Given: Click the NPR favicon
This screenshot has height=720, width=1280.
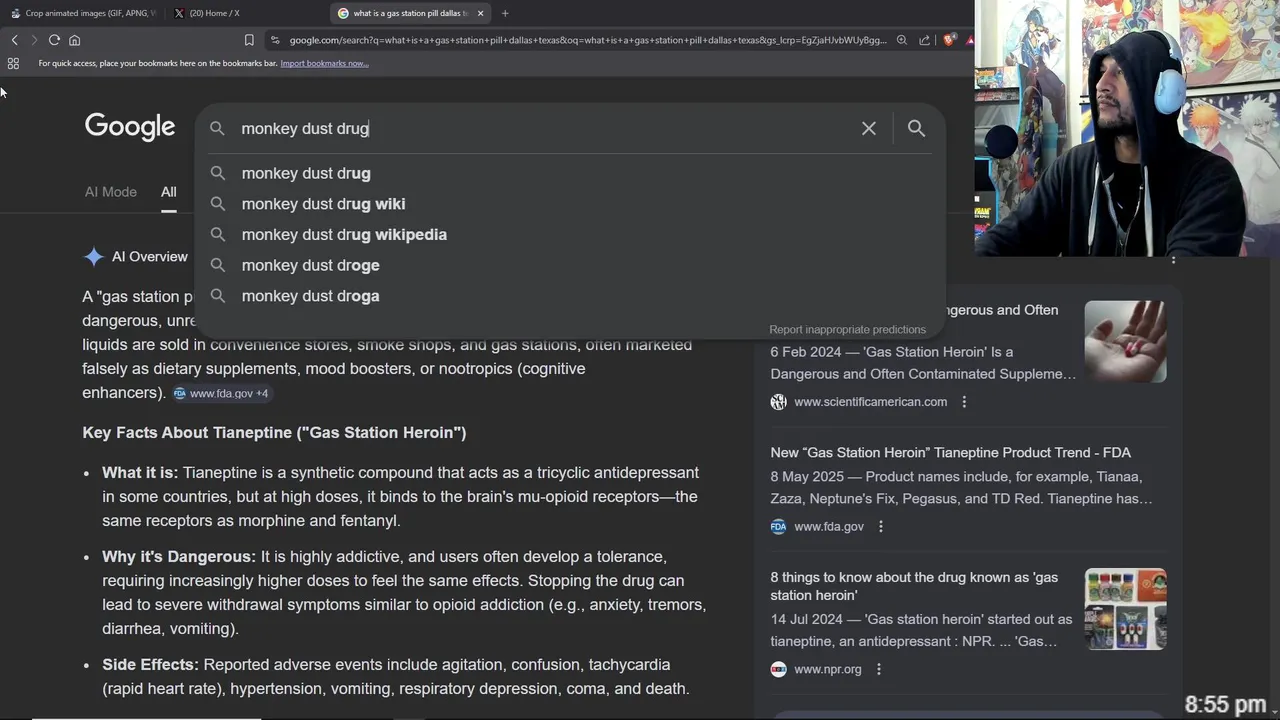Looking at the screenshot, I should click(x=779, y=669).
